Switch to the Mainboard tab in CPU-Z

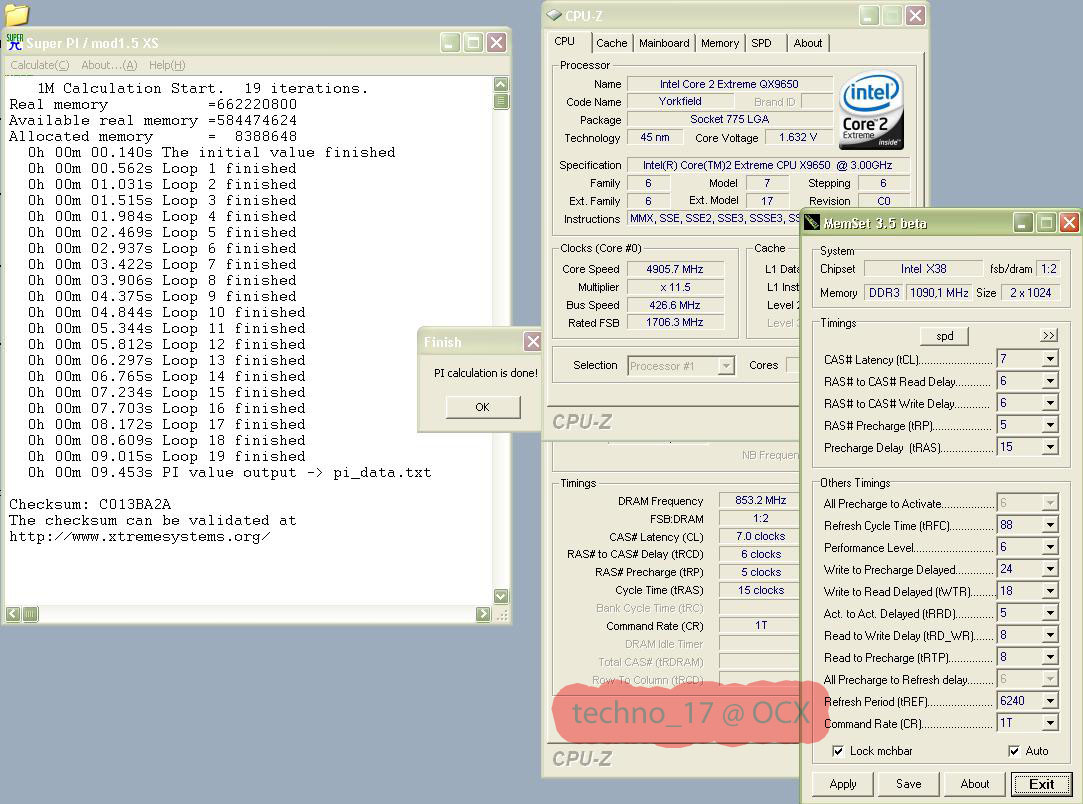[x=664, y=44]
